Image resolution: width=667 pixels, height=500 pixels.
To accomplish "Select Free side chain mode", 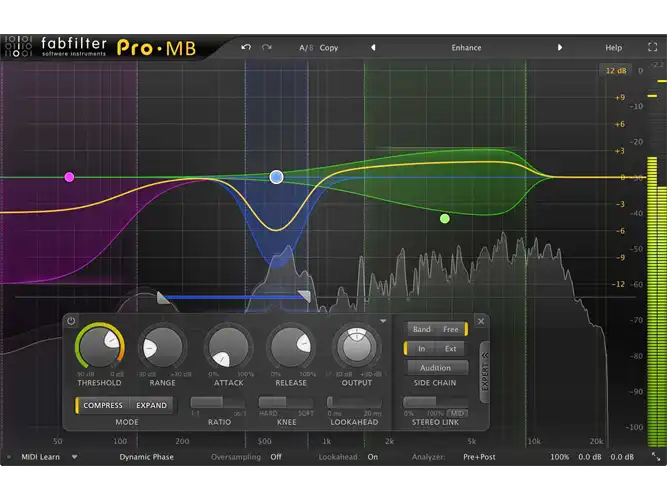I will coord(450,329).
